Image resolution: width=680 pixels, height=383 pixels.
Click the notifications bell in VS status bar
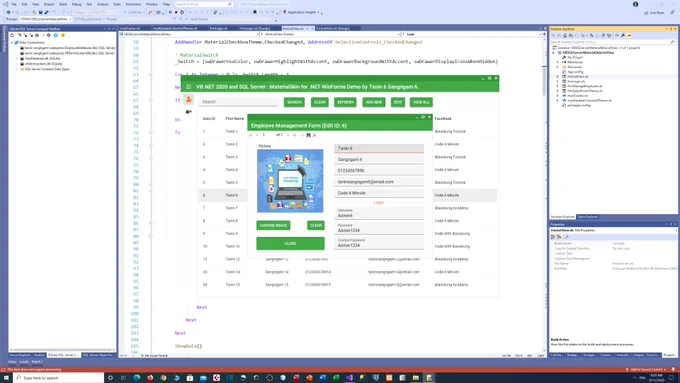coord(673,370)
